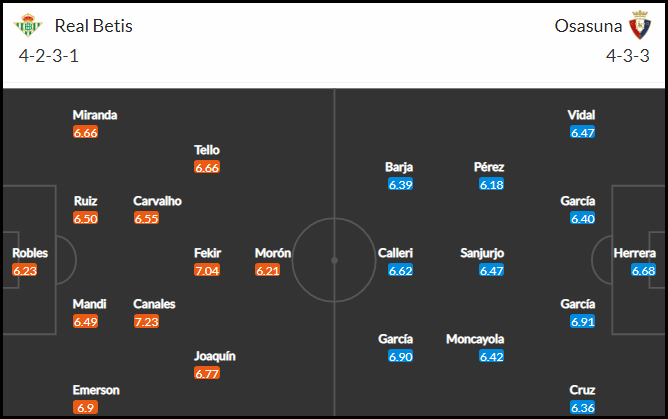Select Cruz's 6.36 rating badge
Viewport: 668px width, 419px height.
582,408
